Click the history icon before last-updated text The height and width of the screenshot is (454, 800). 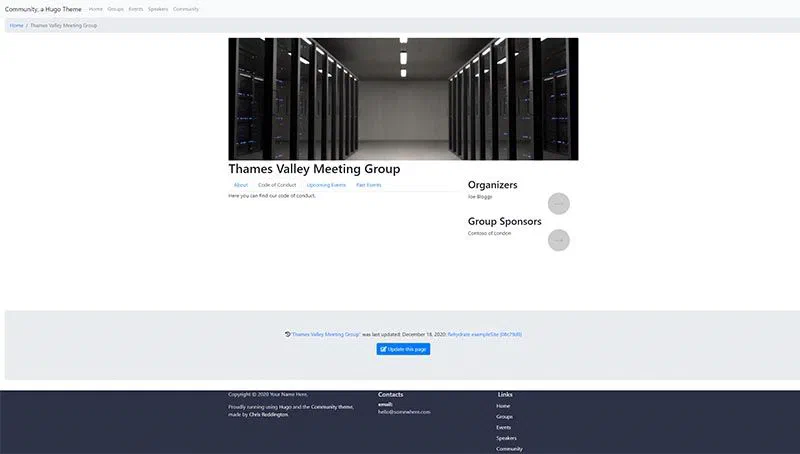[x=287, y=334]
